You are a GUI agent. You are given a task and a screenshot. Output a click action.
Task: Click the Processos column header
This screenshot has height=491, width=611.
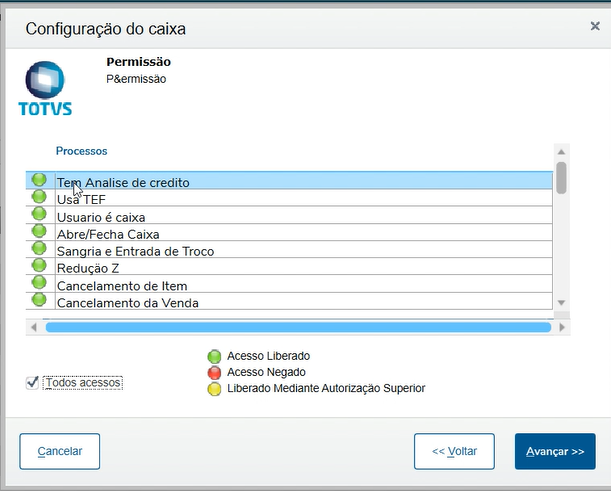(82, 151)
